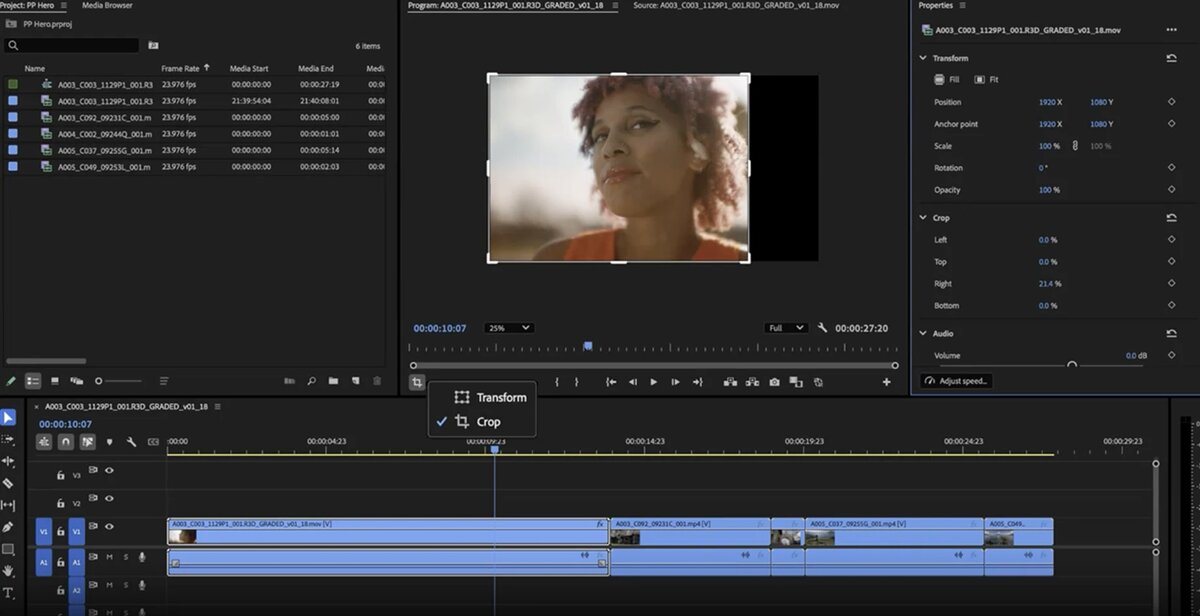Image resolution: width=1200 pixels, height=616 pixels.
Task: Step back one frame
Action: pos(632,382)
